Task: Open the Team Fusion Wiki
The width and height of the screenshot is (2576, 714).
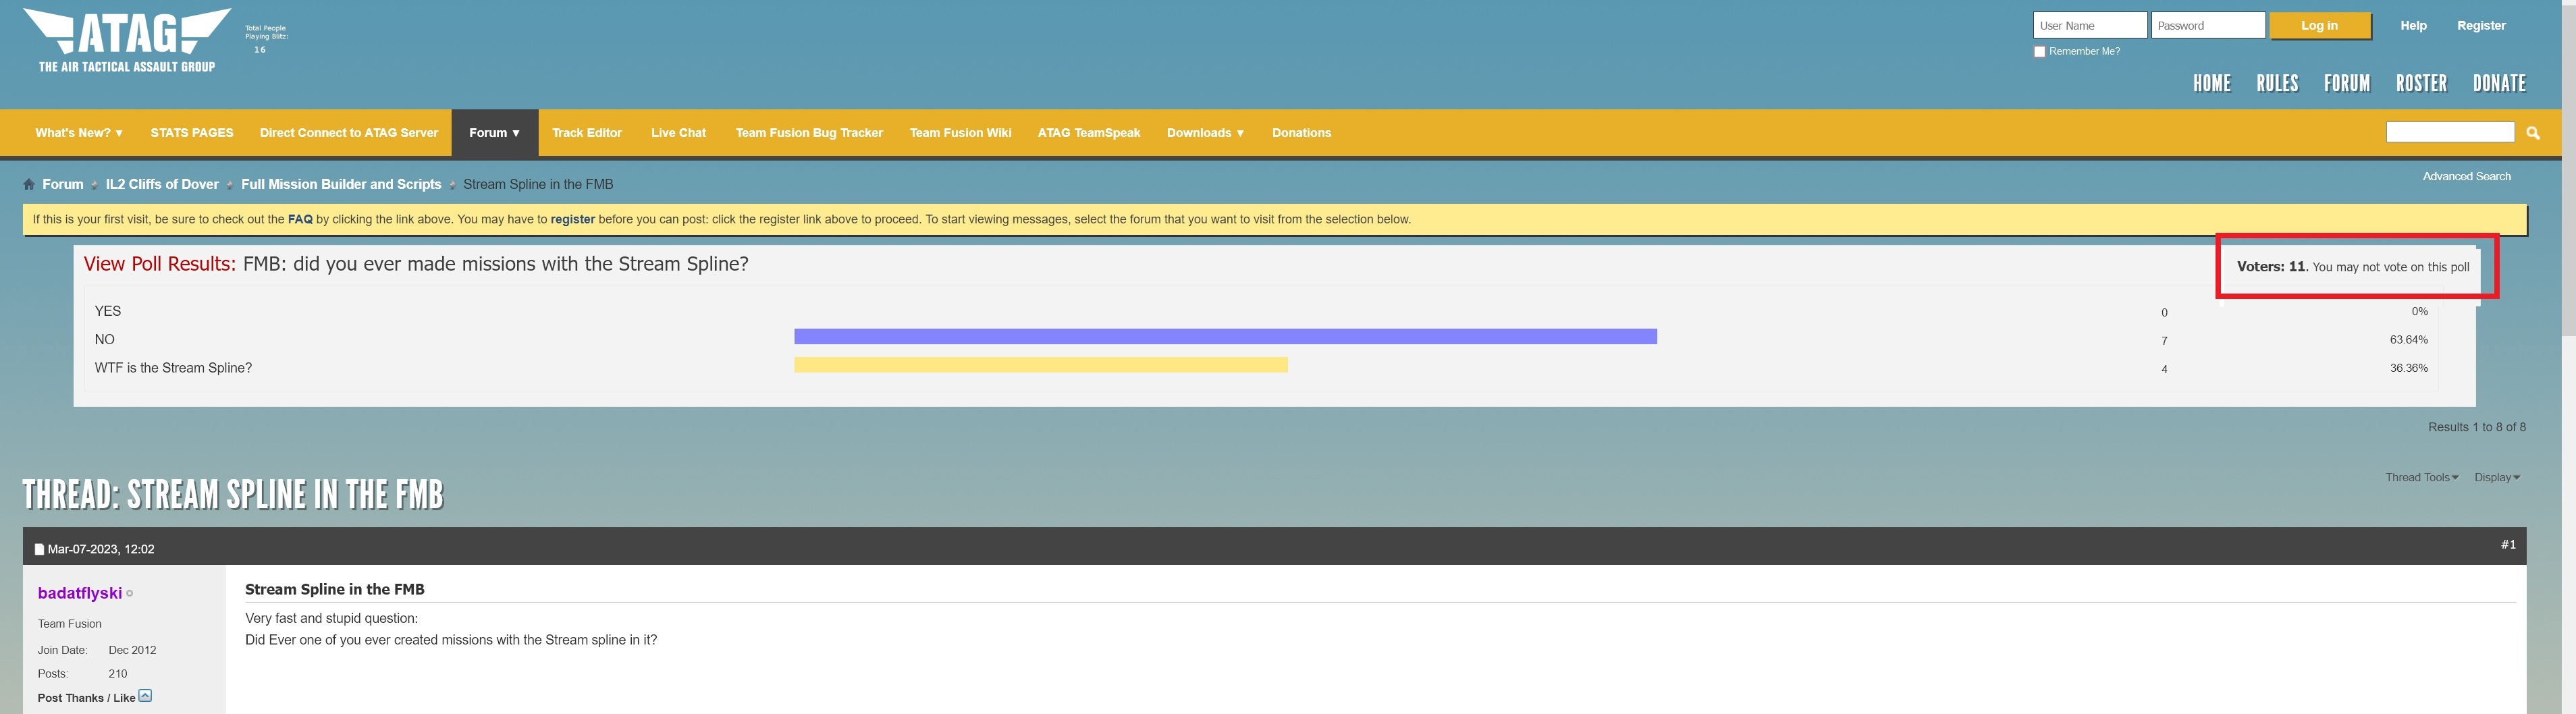Action: coord(960,133)
